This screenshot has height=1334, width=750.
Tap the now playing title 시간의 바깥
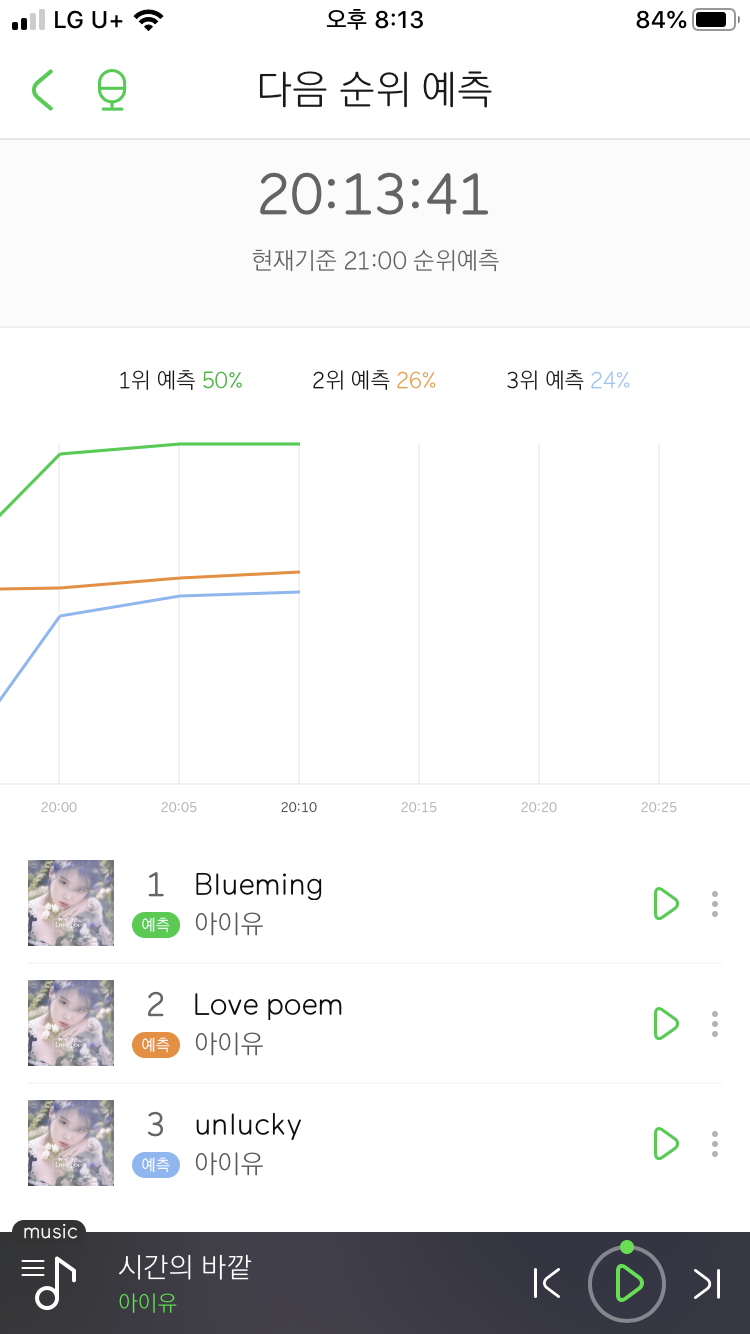click(x=185, y=1267)
